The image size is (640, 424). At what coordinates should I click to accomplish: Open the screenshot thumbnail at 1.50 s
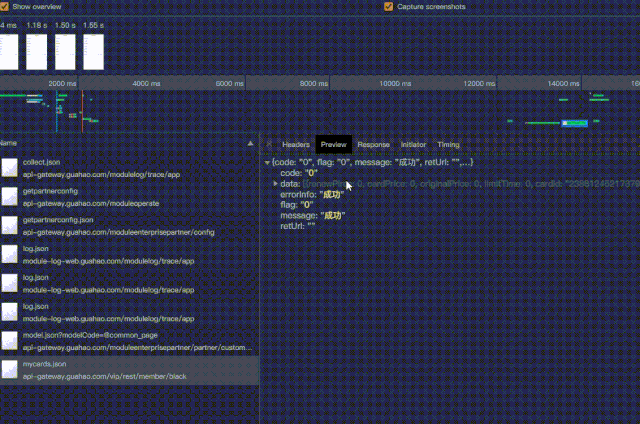pos(65,52)
